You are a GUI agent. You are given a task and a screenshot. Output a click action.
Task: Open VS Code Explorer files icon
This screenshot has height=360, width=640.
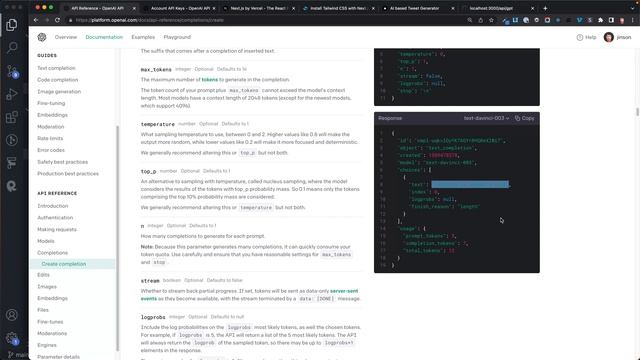click(x=12, y=25)
